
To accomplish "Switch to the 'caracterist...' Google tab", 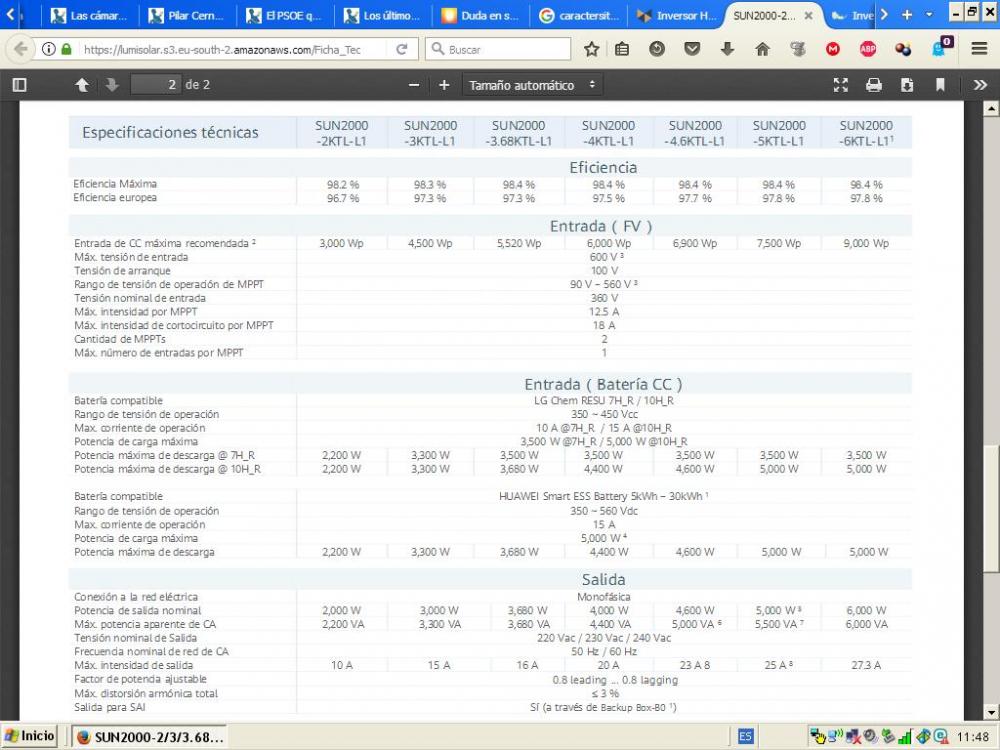I will (x=578, y=16).
